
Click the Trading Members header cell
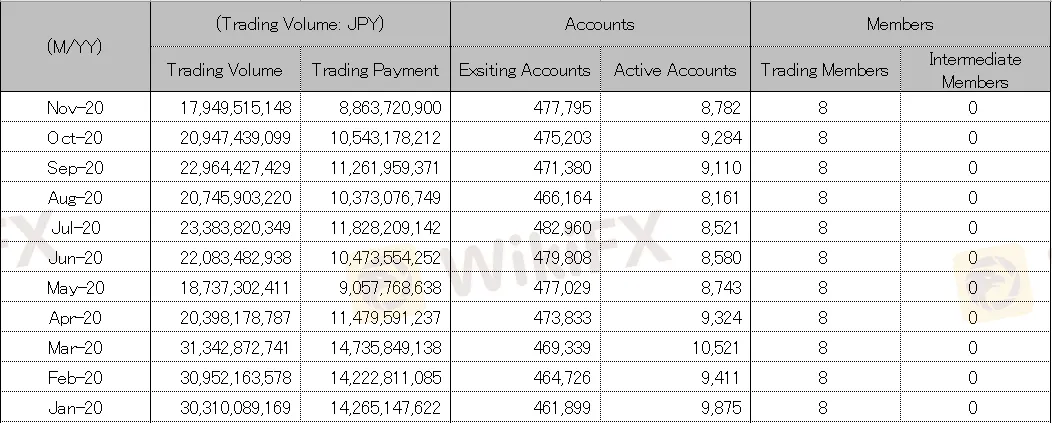click(825, 70)
